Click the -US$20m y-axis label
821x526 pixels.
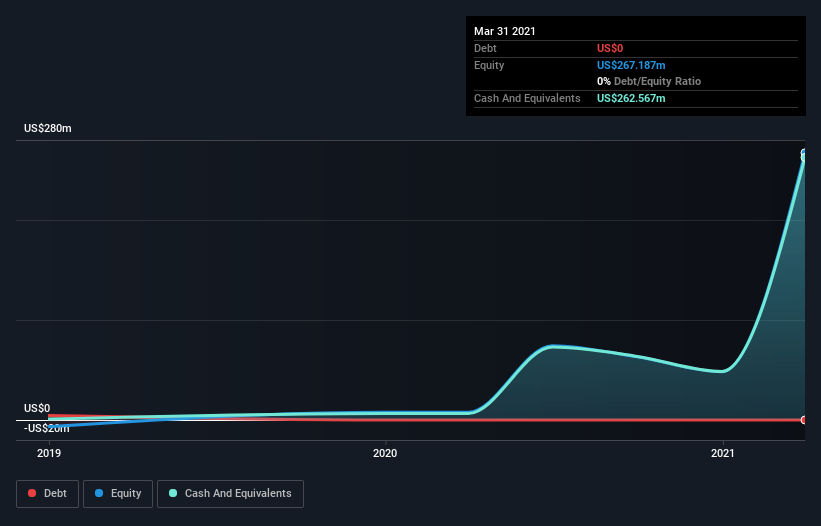tap(47, 428)
